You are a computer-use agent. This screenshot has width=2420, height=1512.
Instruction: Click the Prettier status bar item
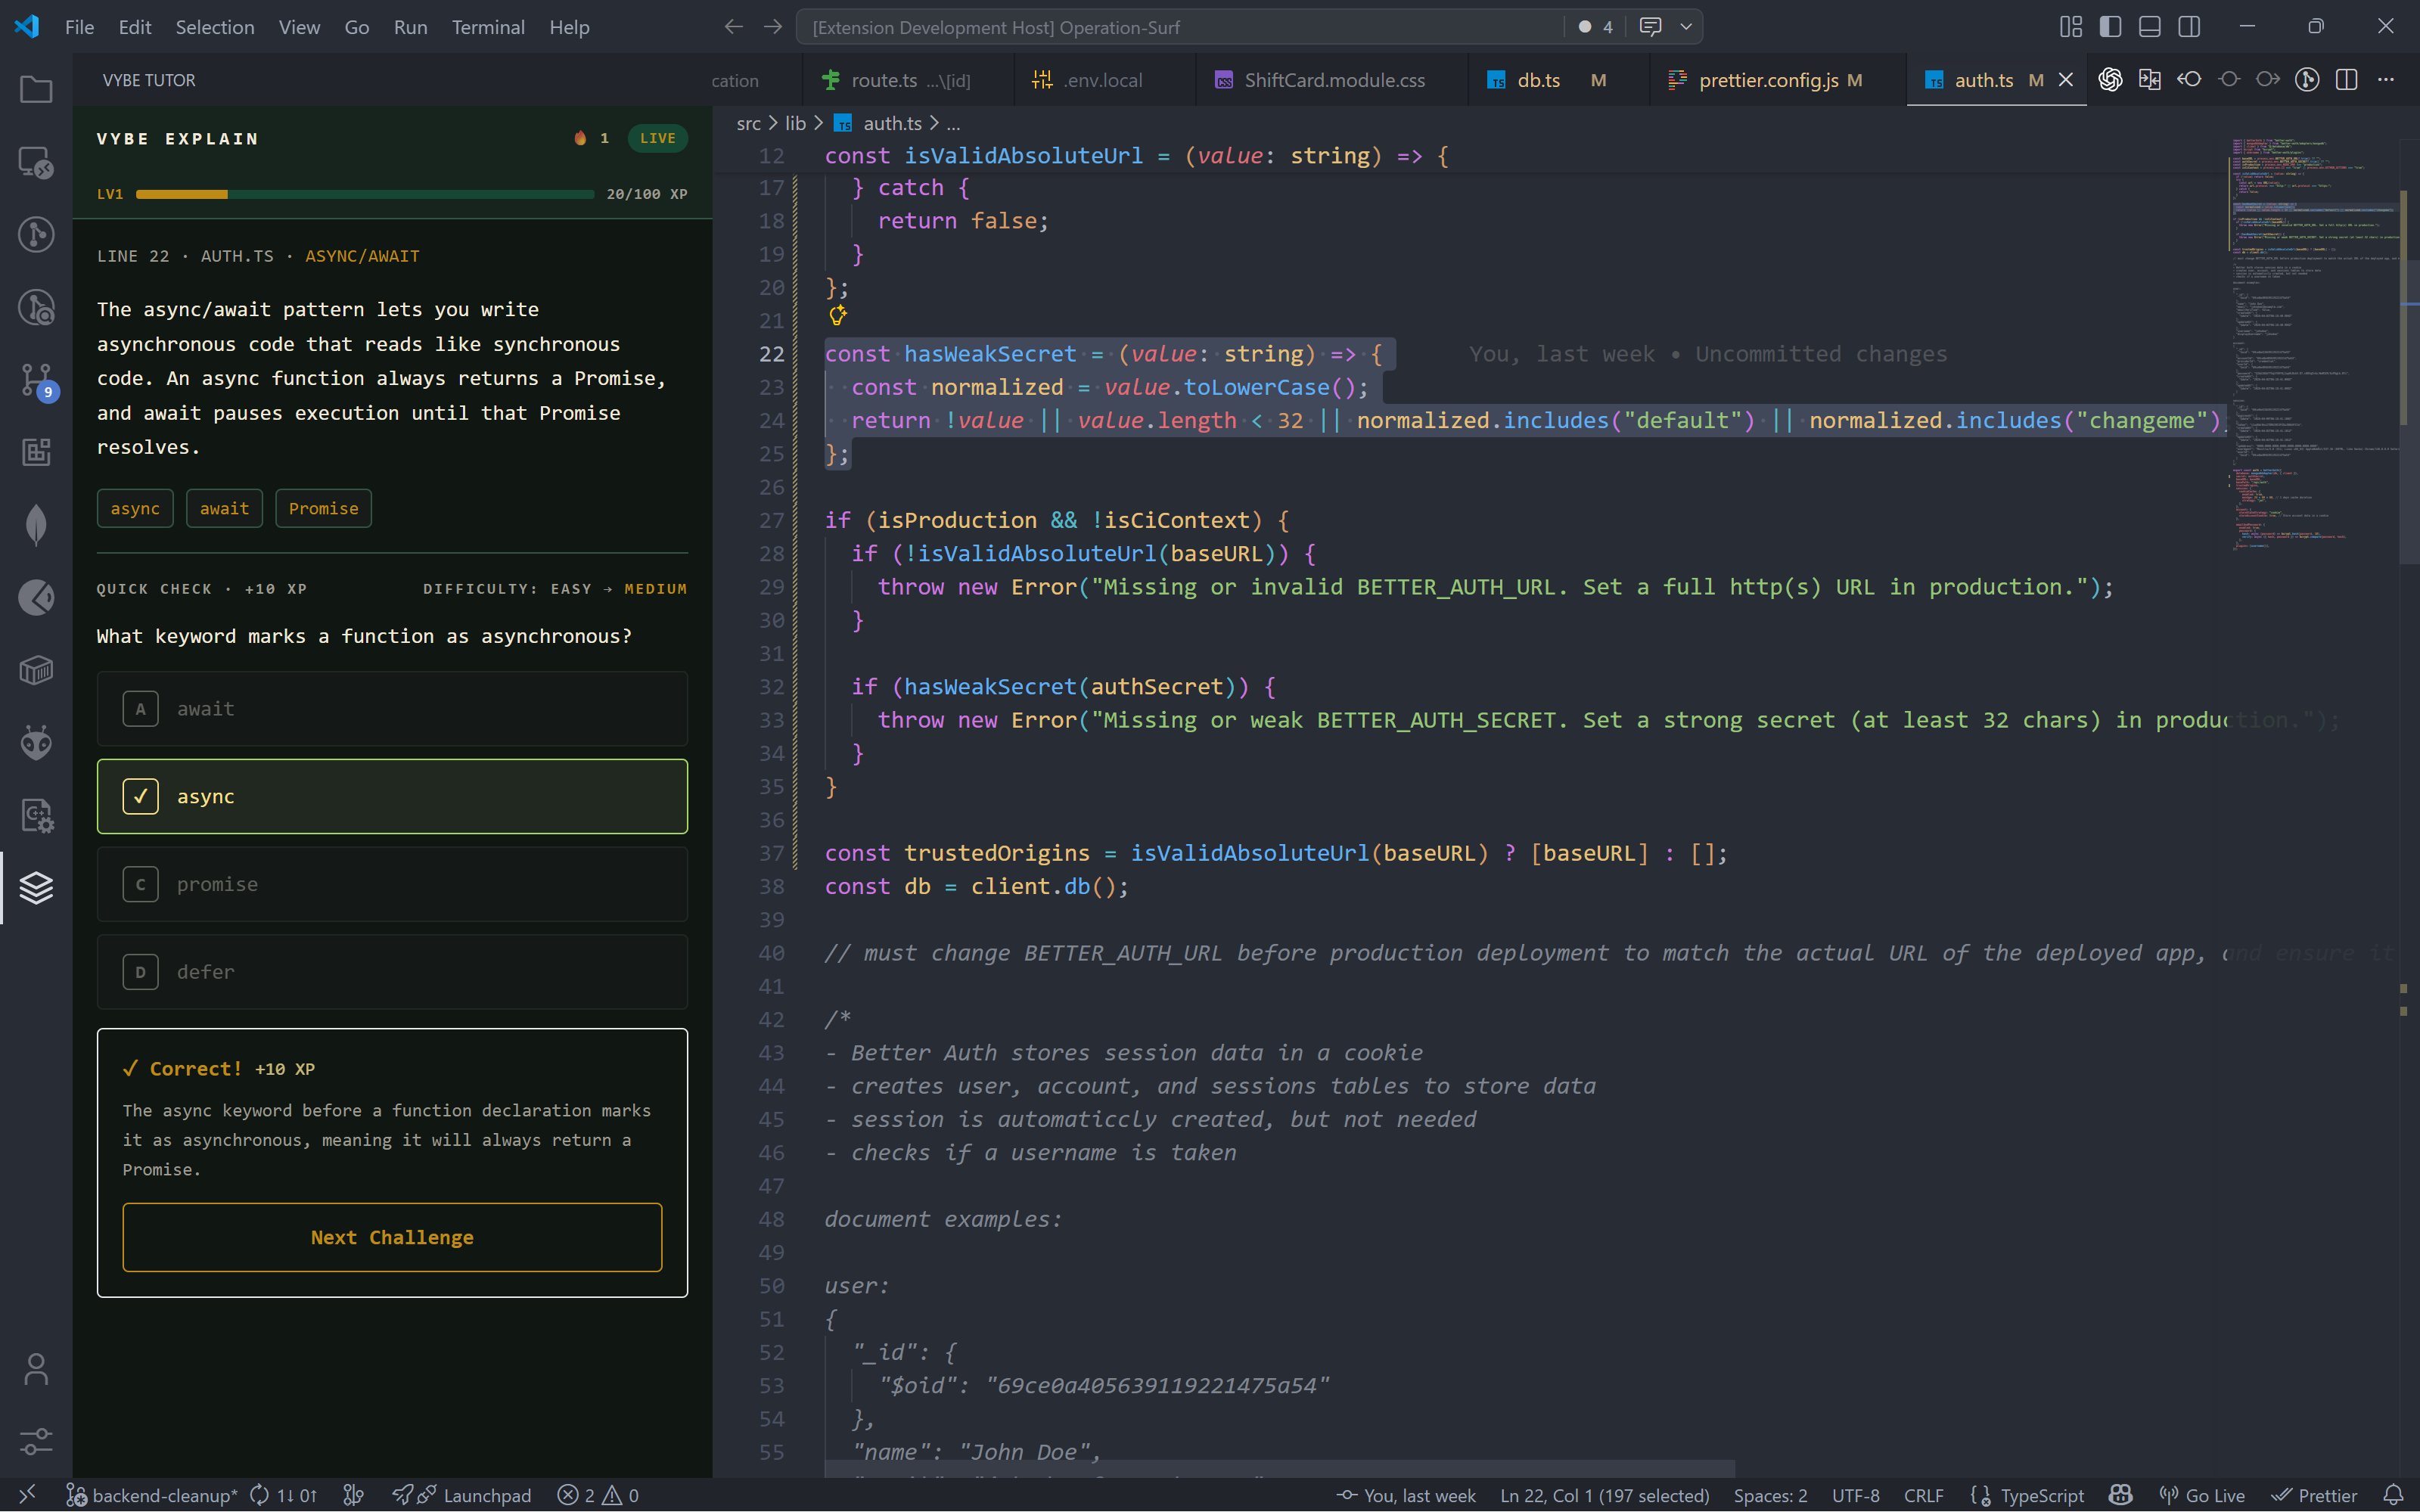pyautogui.click(x=2314, y=1495)
